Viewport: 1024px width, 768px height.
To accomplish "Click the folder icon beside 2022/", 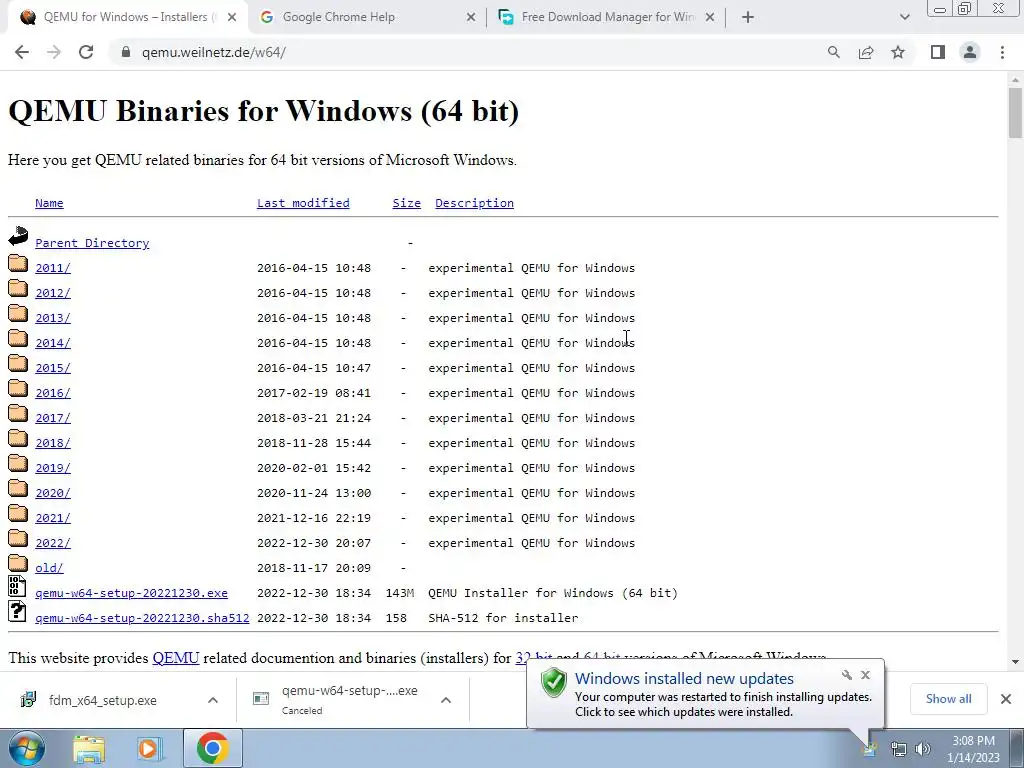I will [x=18, y=538].
